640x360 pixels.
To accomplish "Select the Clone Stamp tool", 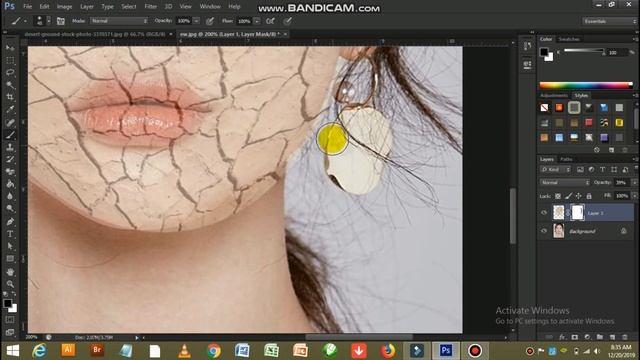I will coord(10,147).
